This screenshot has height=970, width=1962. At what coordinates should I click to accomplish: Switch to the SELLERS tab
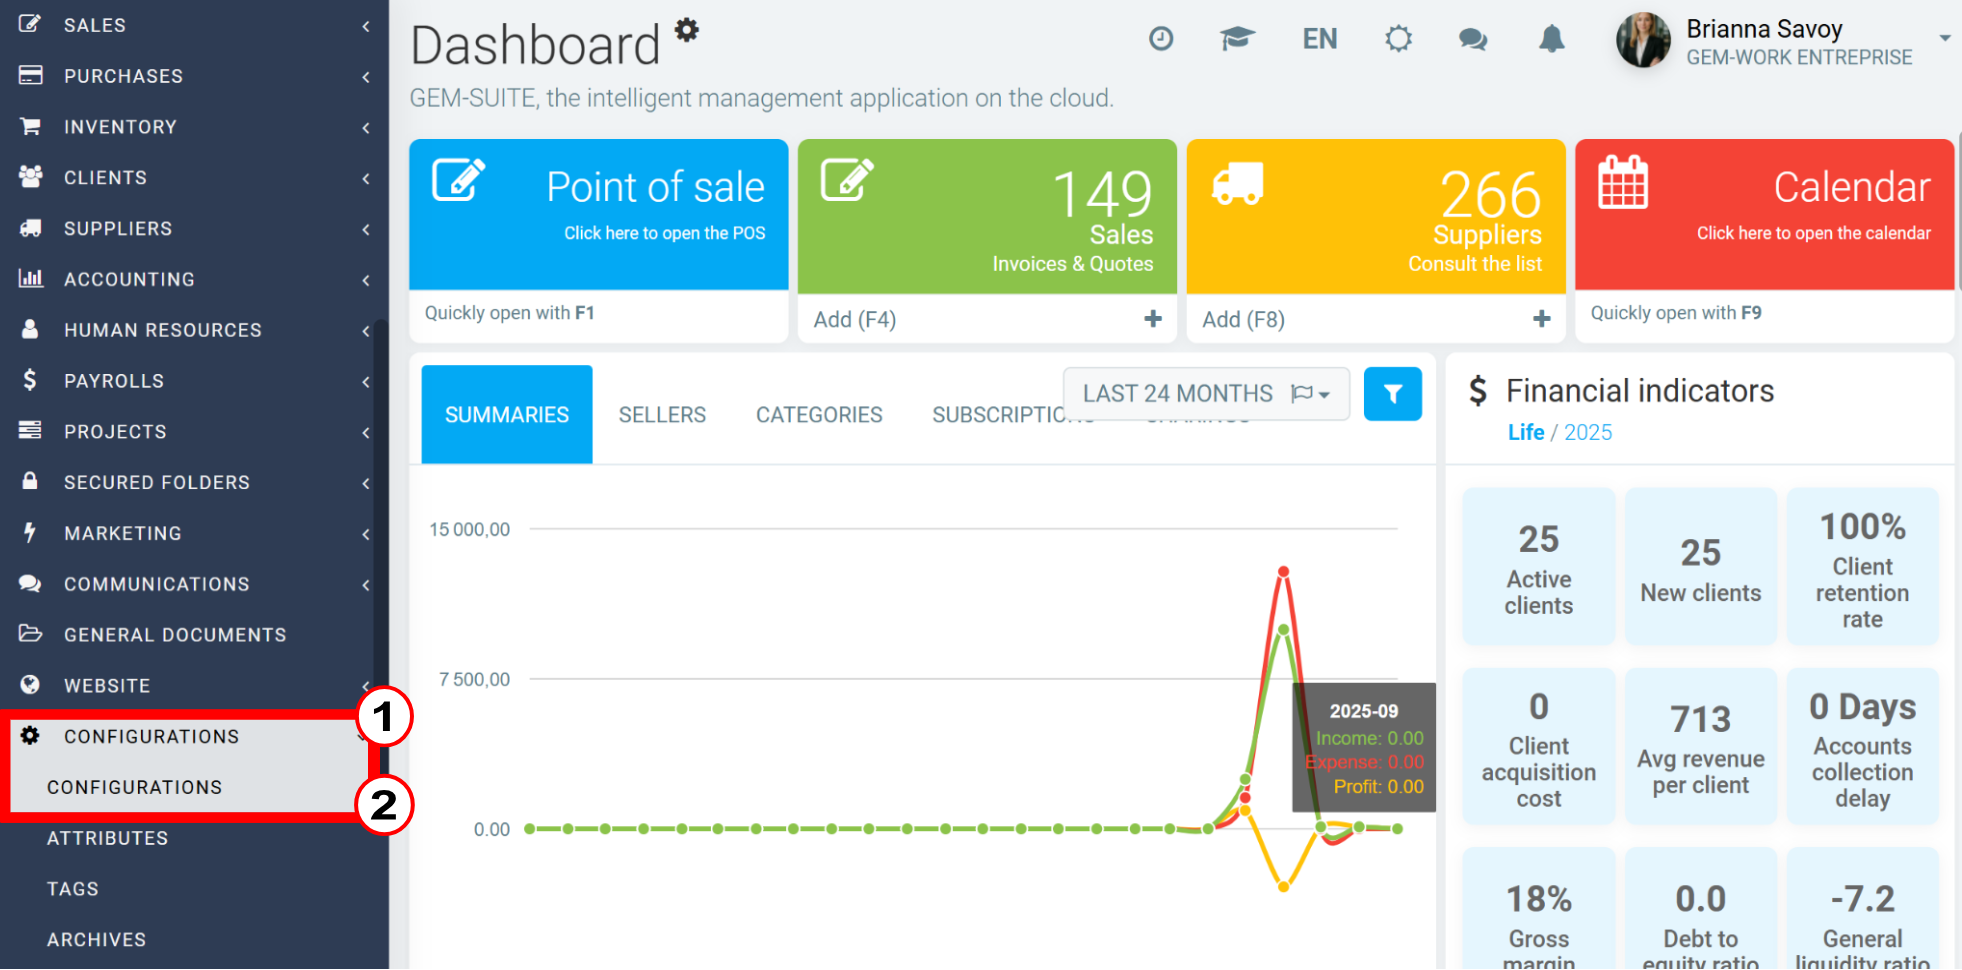pyautogui.click(x=662, y=415)
